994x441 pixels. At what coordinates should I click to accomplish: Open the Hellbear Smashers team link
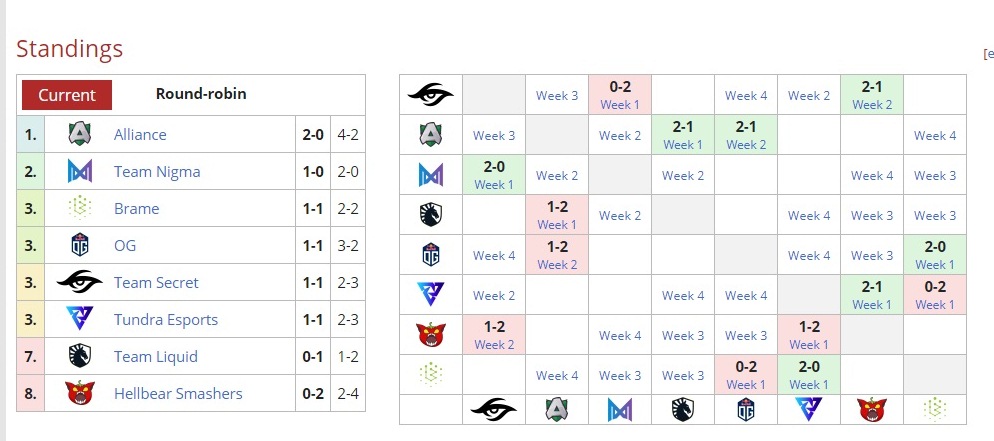(178, 393)
